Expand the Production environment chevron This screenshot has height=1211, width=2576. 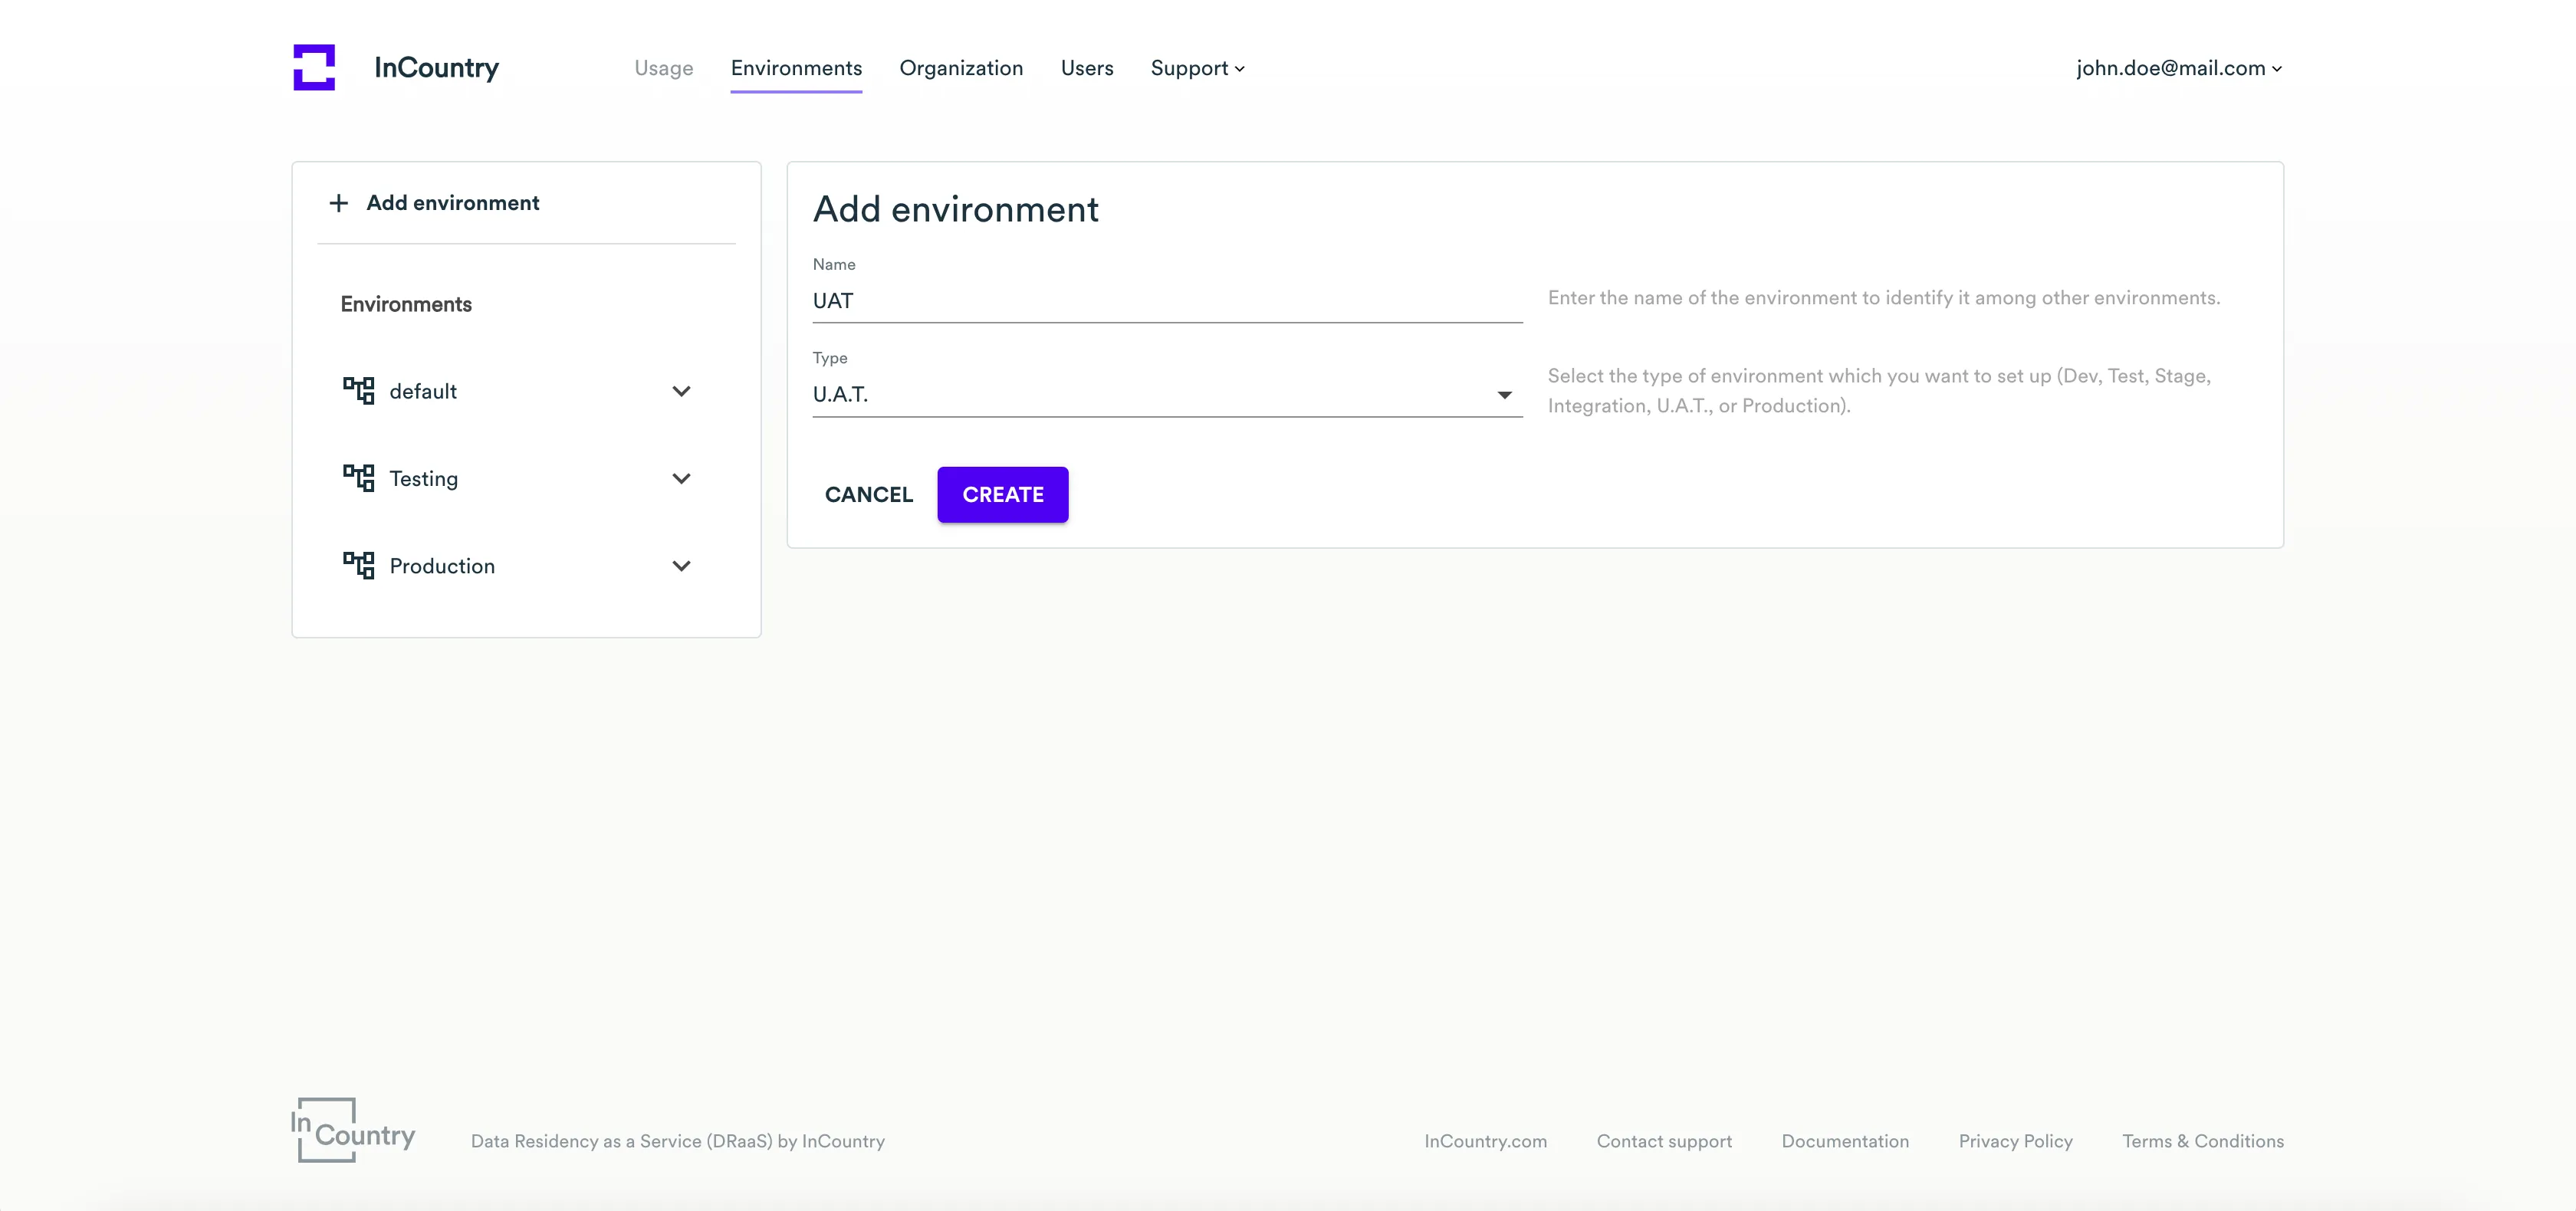[x=681, y=566]
